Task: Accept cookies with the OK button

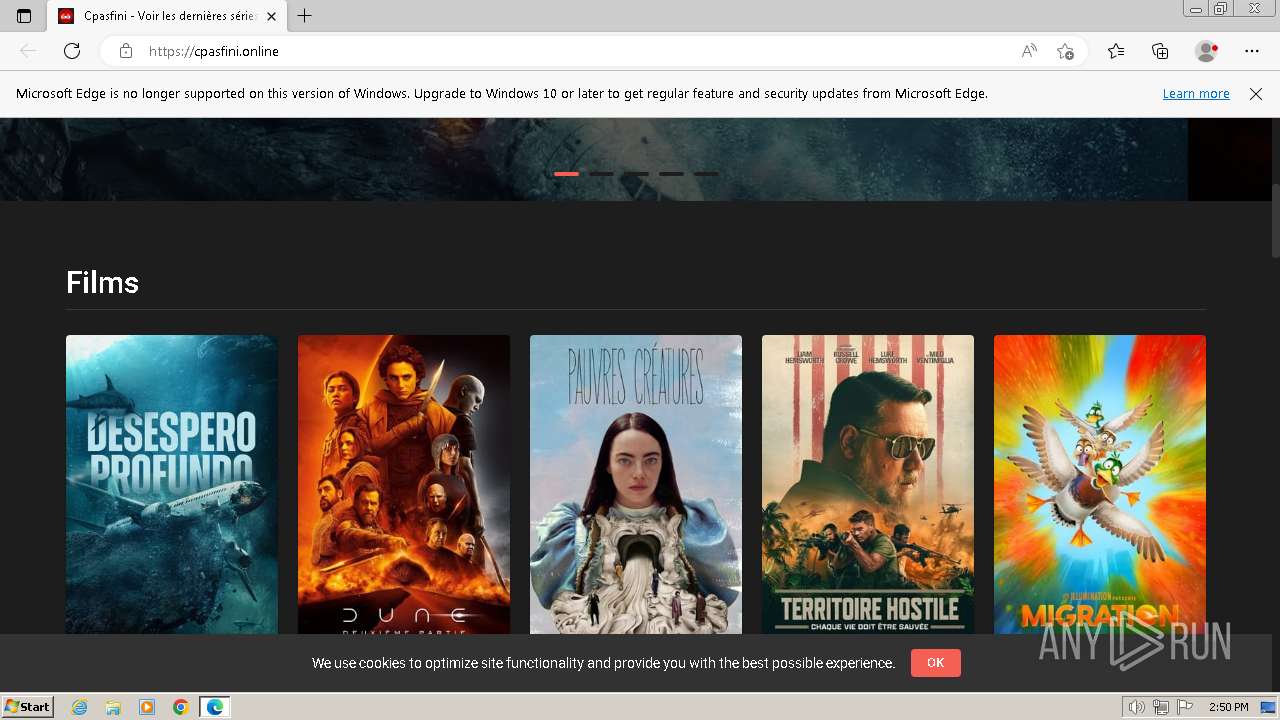Action: [x=936, y=663]
